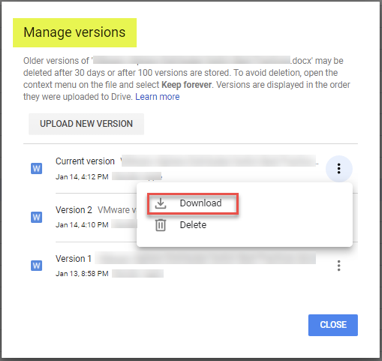Open the Learn more link
The width and height of the screenshot is (382, 361).
[x=158, y=97]
